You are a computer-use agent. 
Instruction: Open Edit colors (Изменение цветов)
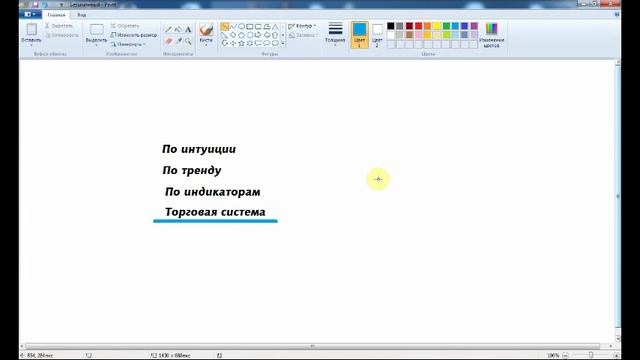[x=491, y=35]
